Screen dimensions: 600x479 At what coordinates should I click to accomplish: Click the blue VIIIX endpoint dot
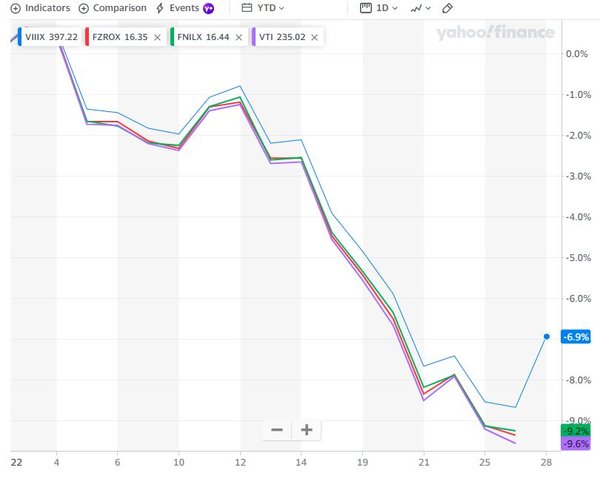tap(546, 337)
